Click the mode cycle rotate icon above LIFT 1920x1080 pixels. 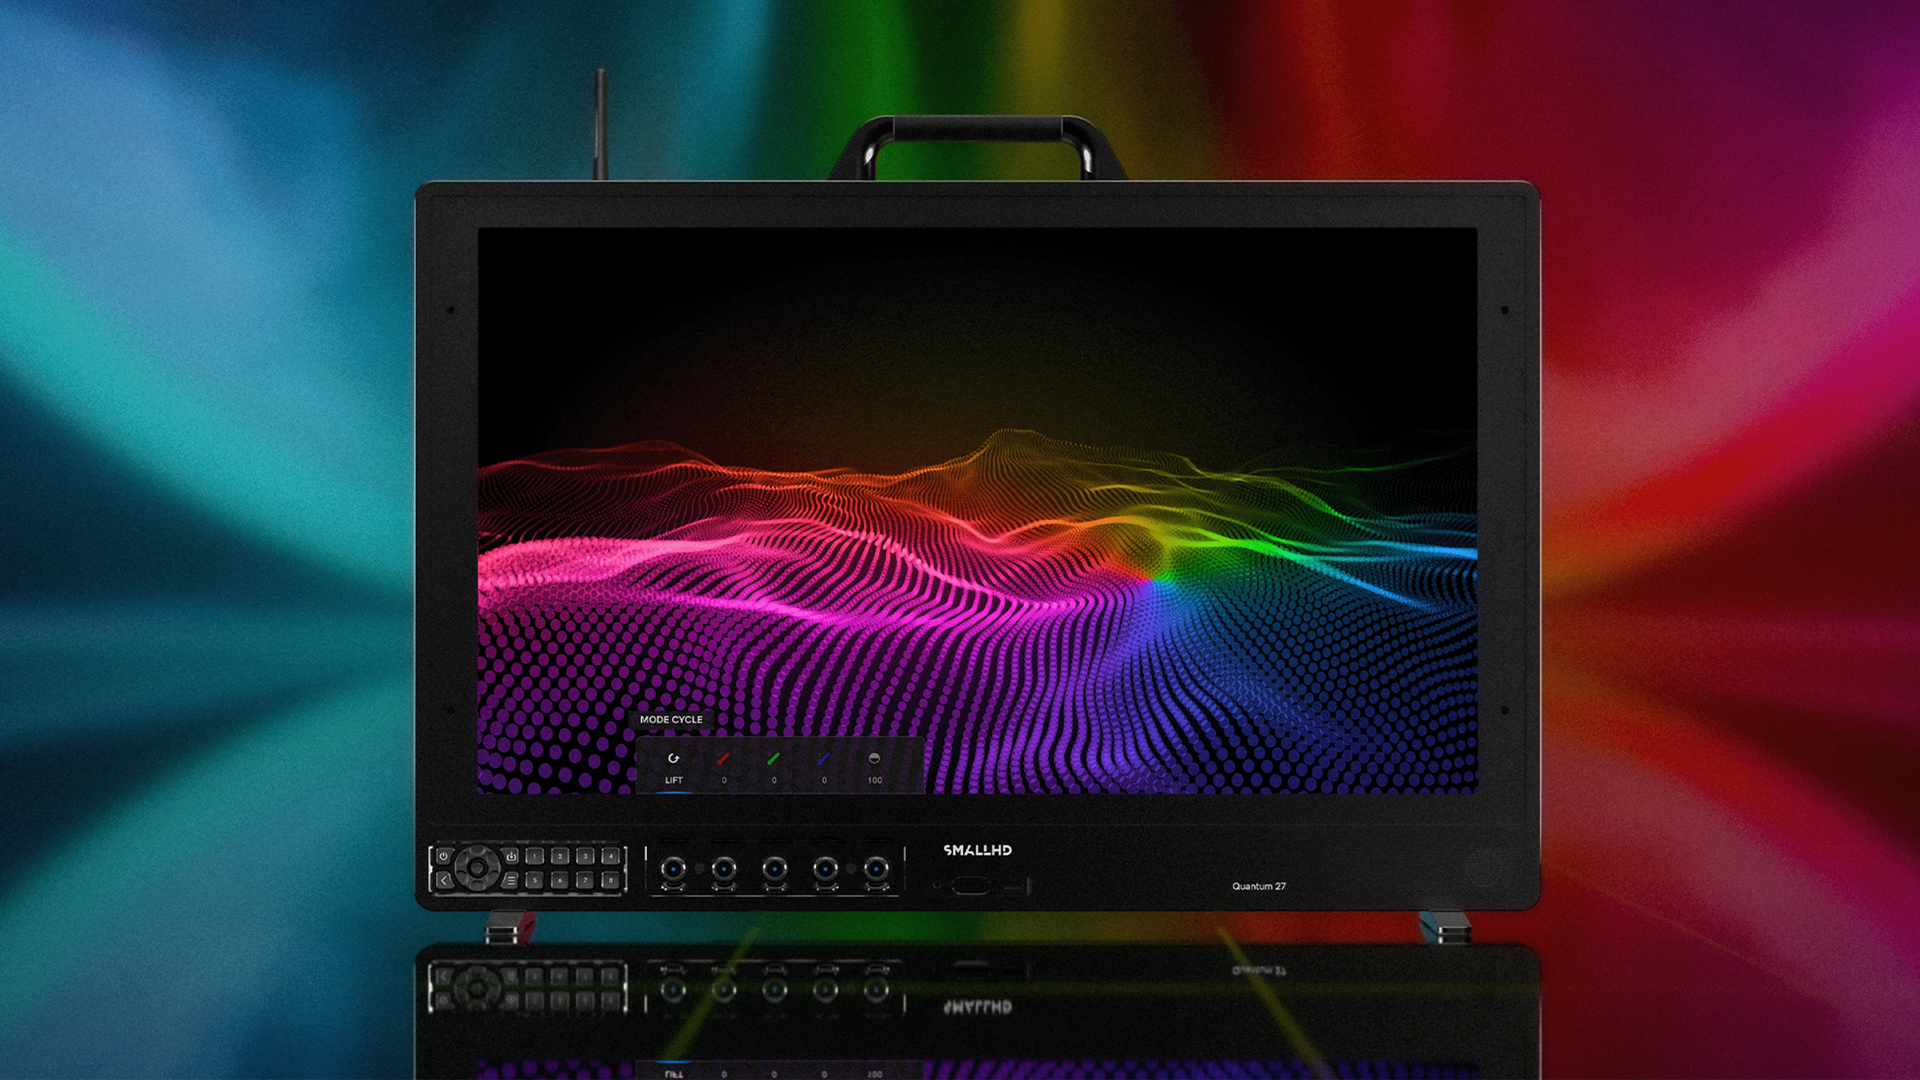click(673, 758)
